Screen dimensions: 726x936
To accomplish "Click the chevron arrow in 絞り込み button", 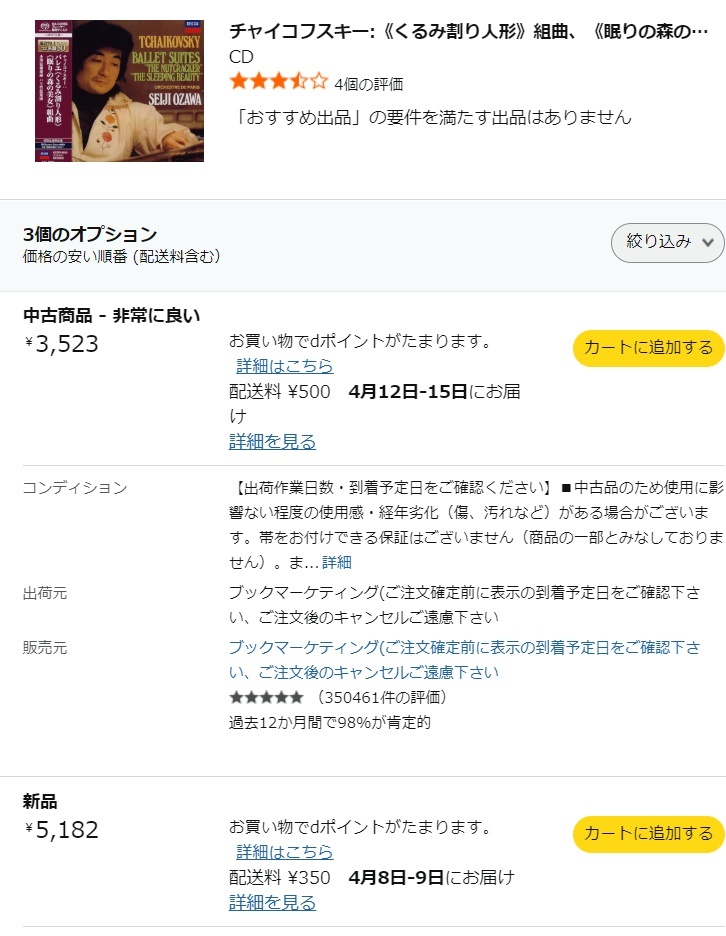I will 707,242.
